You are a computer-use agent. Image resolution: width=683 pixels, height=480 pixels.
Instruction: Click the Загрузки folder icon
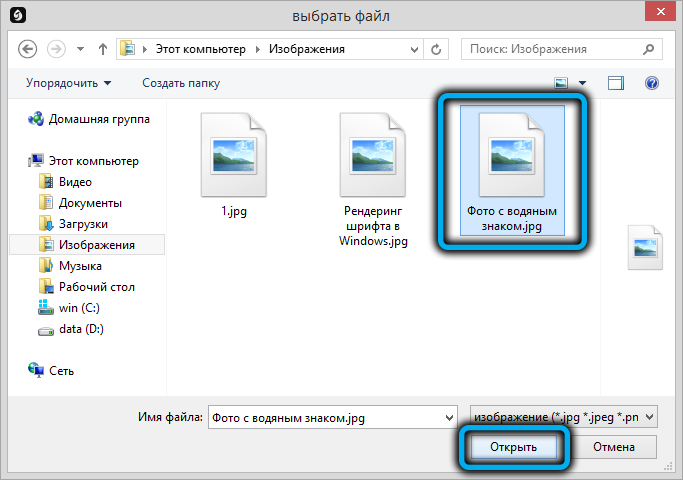(46, 223)
